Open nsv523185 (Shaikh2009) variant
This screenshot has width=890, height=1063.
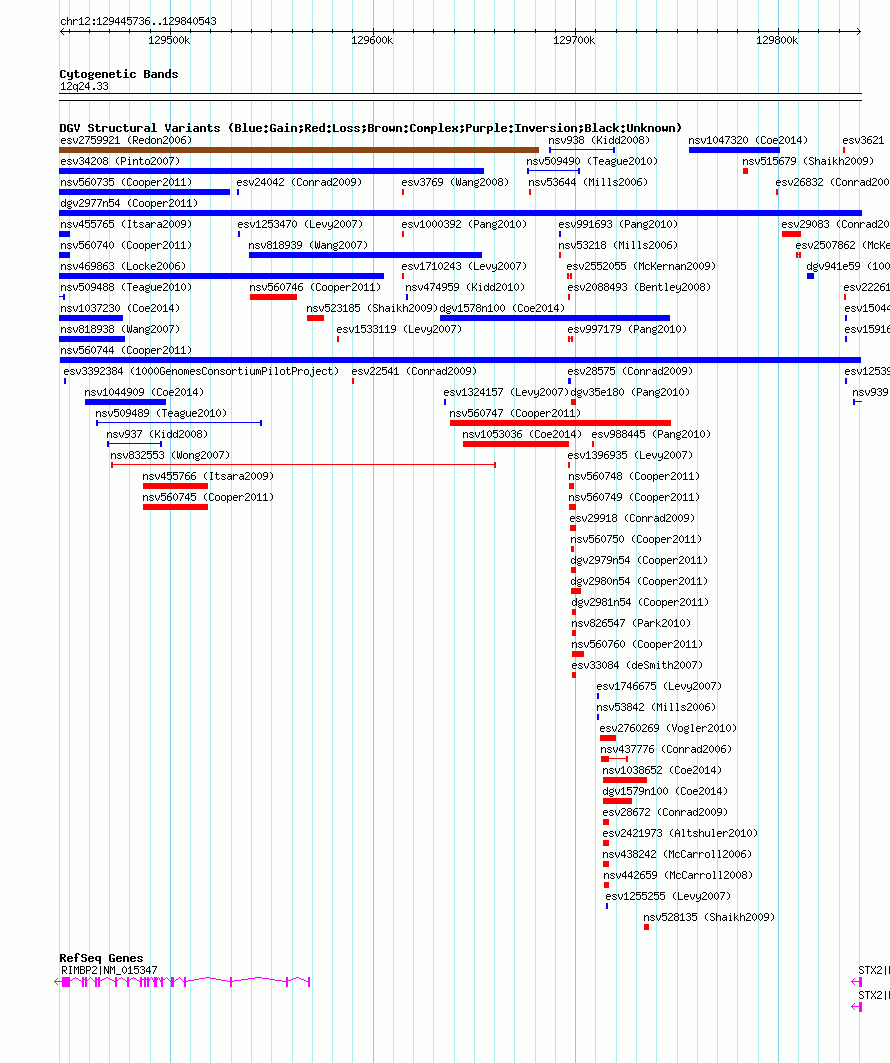[372, 308]
